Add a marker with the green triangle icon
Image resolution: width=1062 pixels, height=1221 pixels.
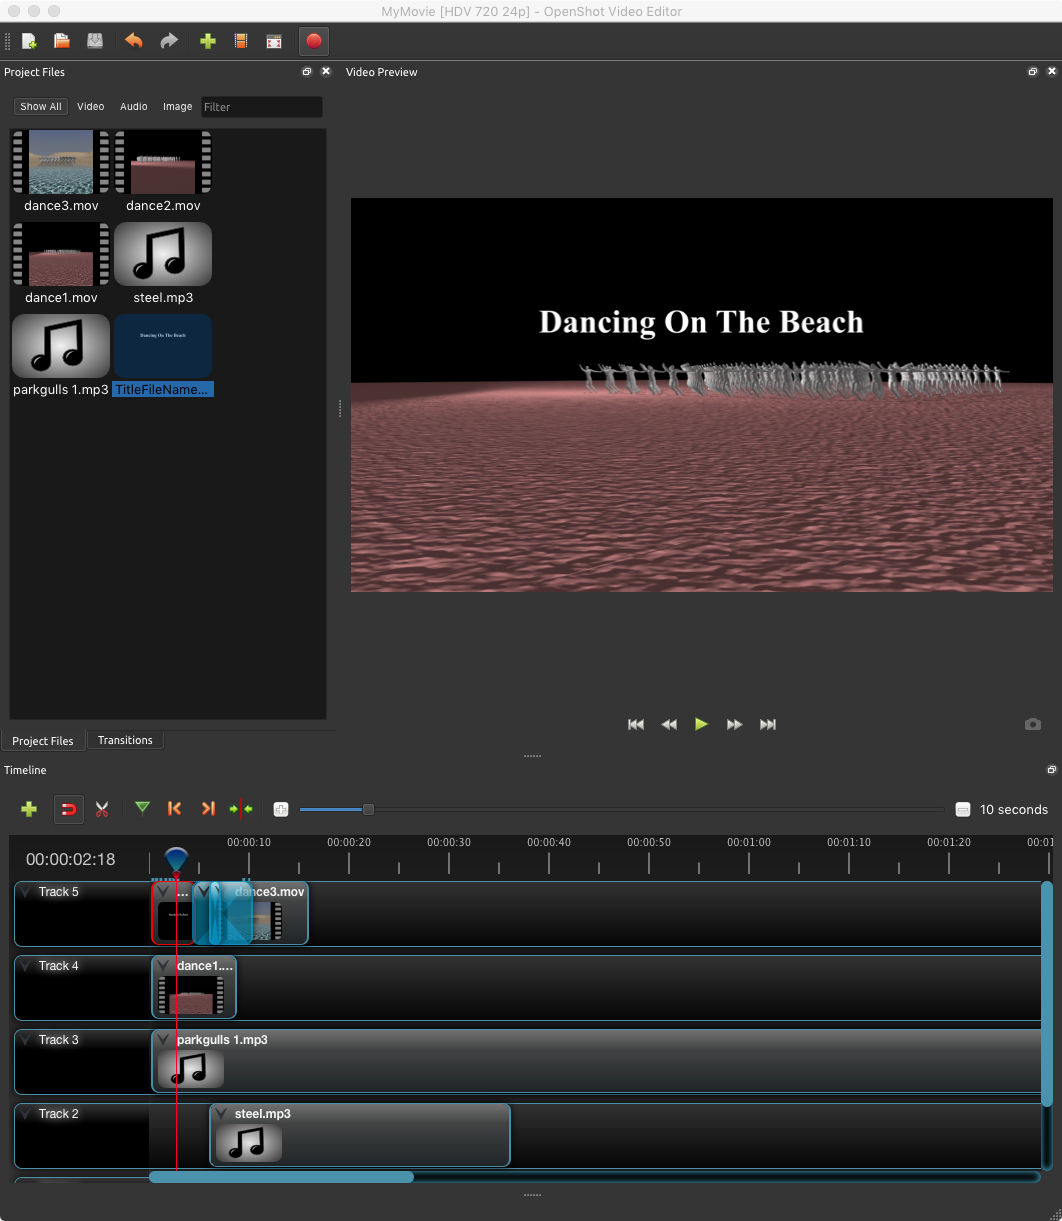click(x=142, y=808)
